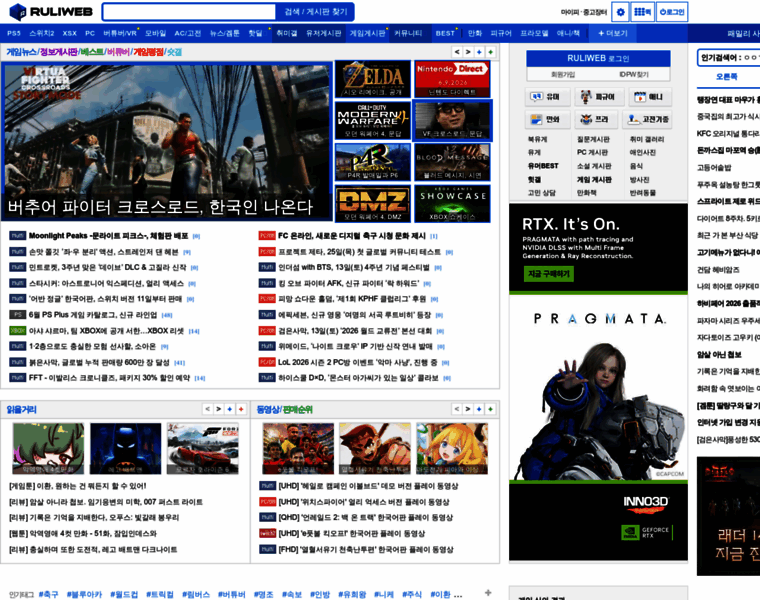Go to previous page in 동영상 section
The image size is (760, 600).
457,409
